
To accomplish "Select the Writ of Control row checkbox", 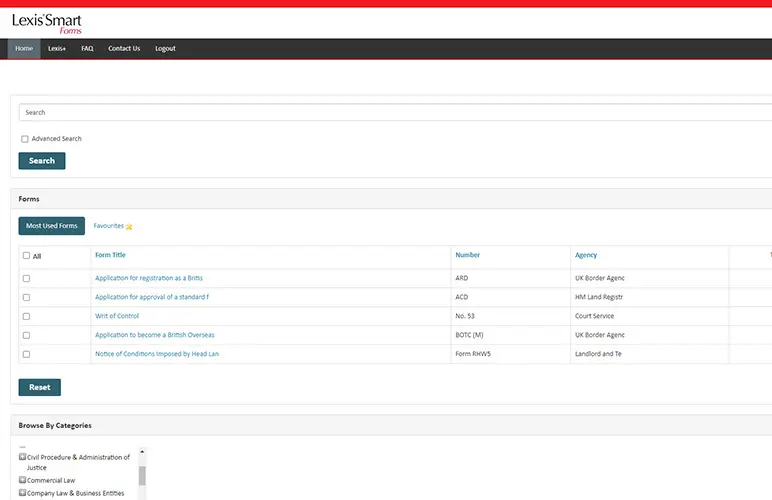I will 27,316.
